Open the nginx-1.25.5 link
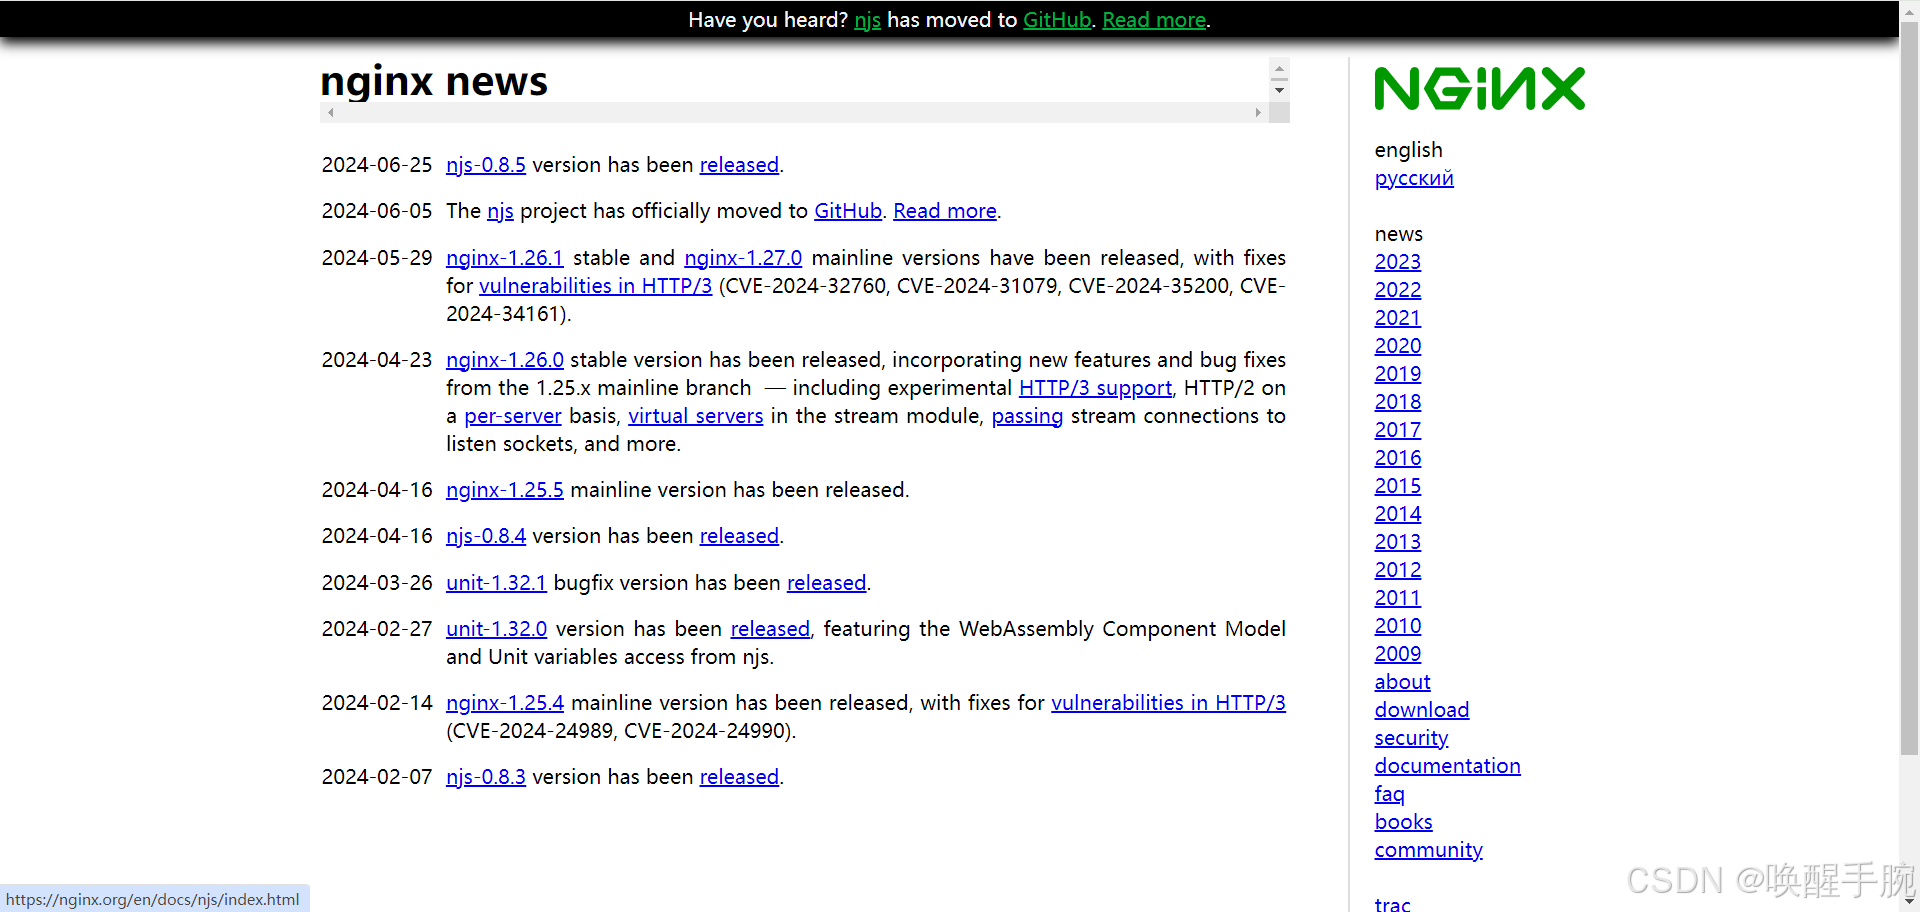Screen dimensions: 1920x912 click(505, 490)
